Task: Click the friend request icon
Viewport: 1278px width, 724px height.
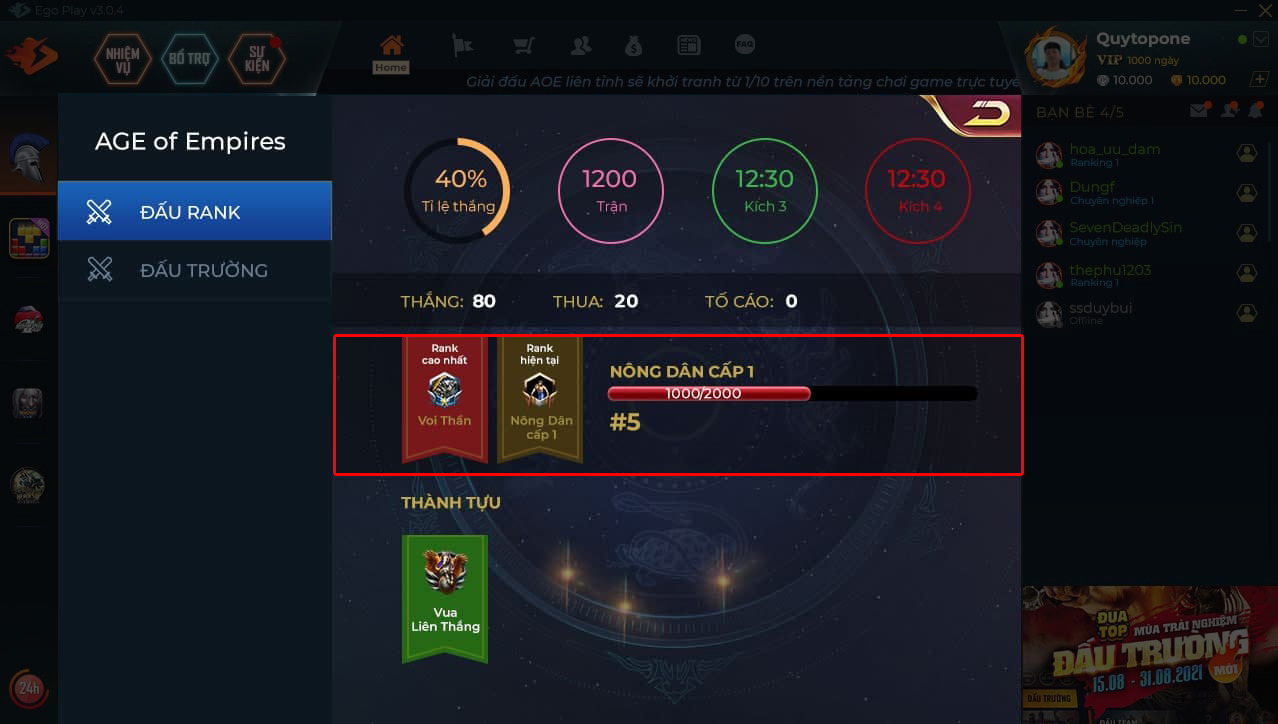Action: point(1229,111)
